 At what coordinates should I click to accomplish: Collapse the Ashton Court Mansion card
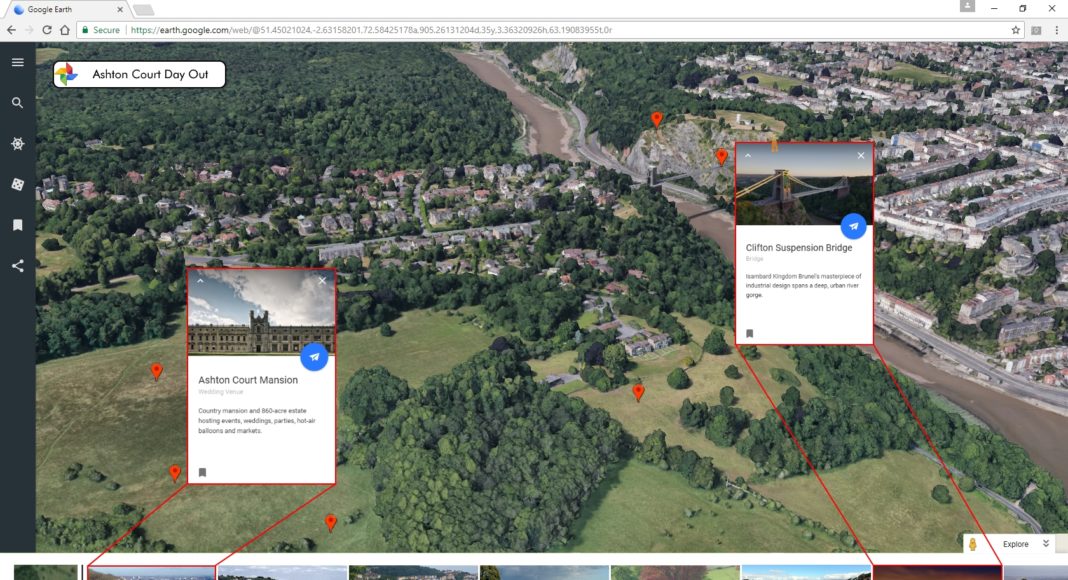(200, 281)
